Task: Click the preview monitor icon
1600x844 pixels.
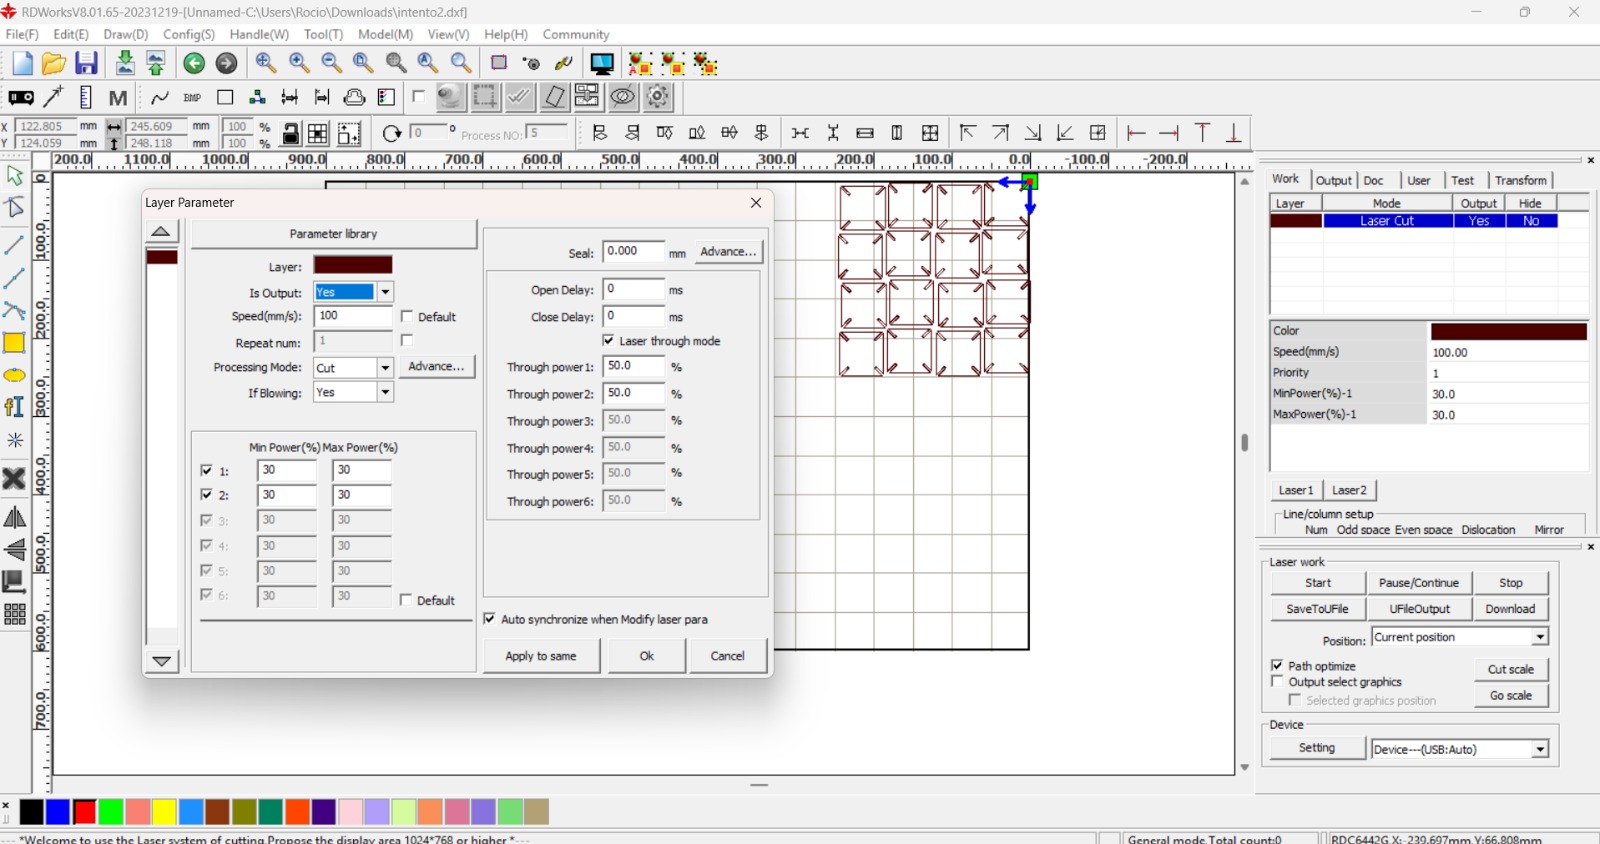Action: [602, 64]
